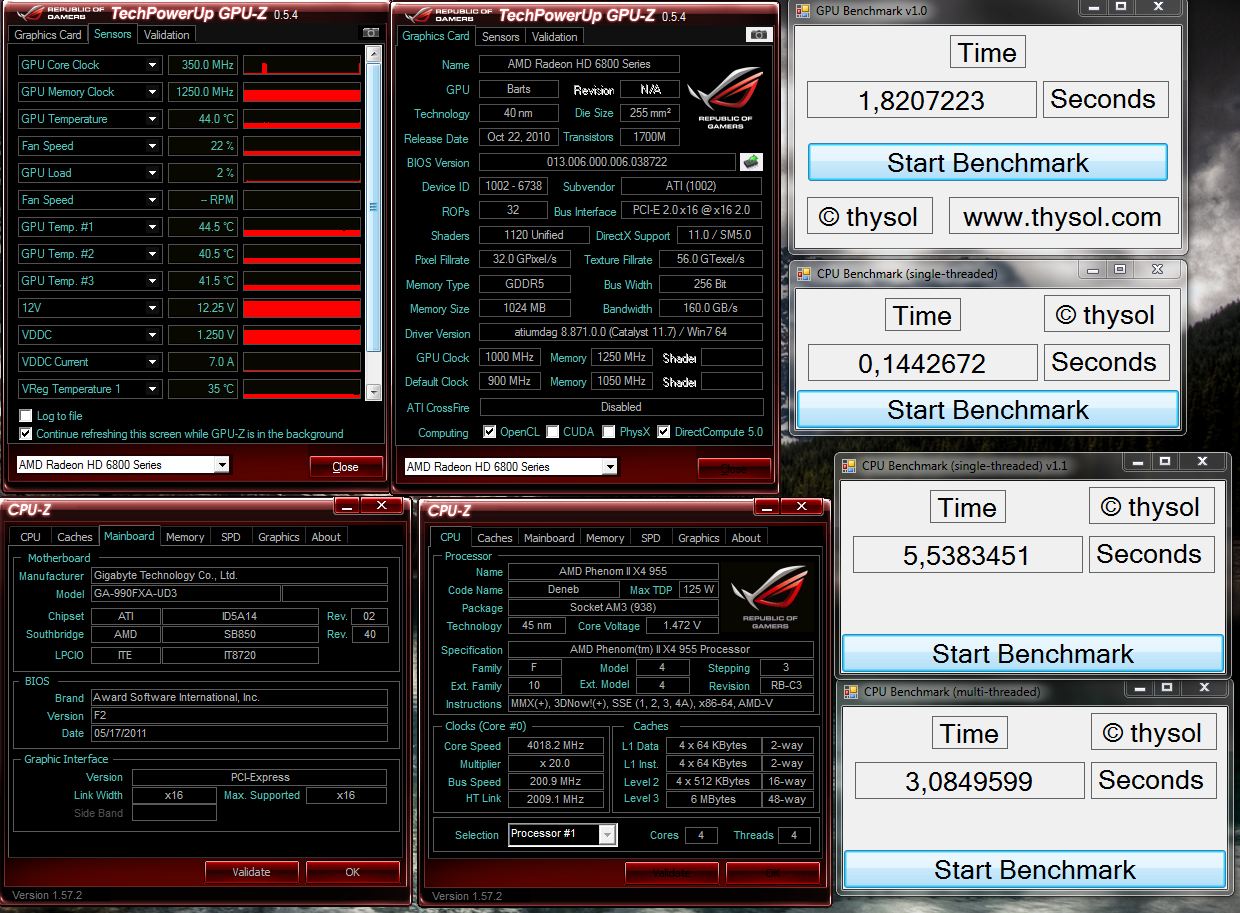Start the CPU Benchmark (single-threaded) v1.1 run
Screen dimensions: 1240x913
pyautogui.click(x=1033, y=654)
